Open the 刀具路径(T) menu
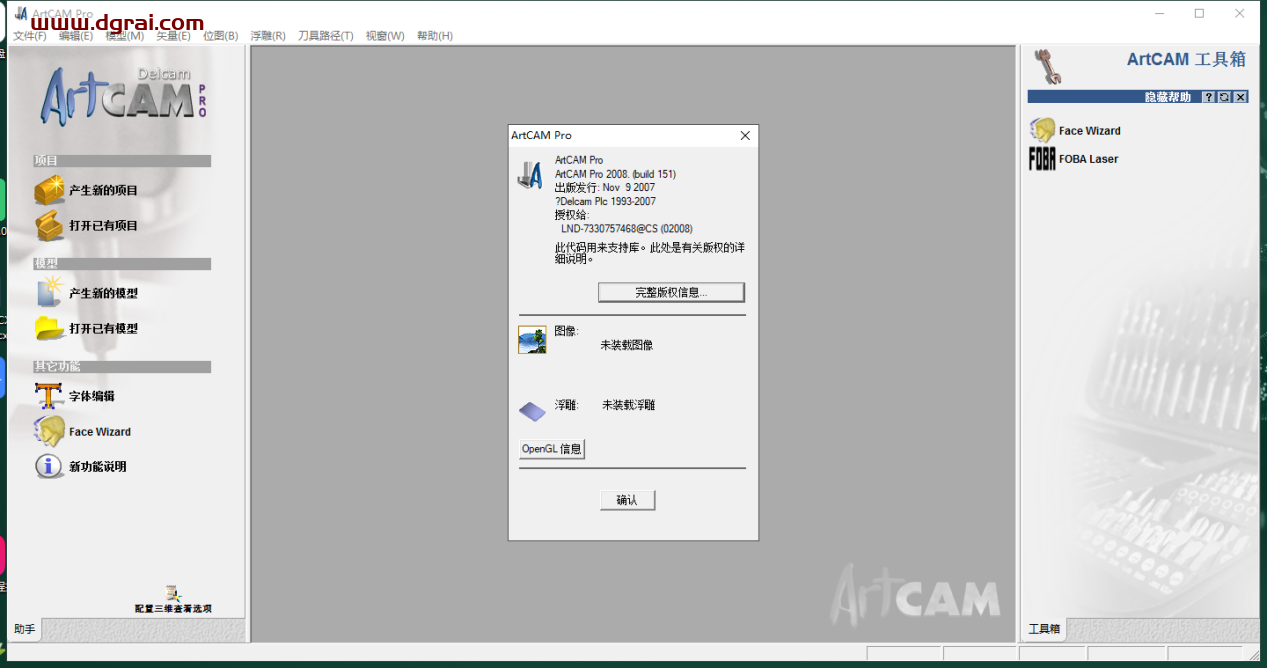1267x668 pixels. click(326, 36)
